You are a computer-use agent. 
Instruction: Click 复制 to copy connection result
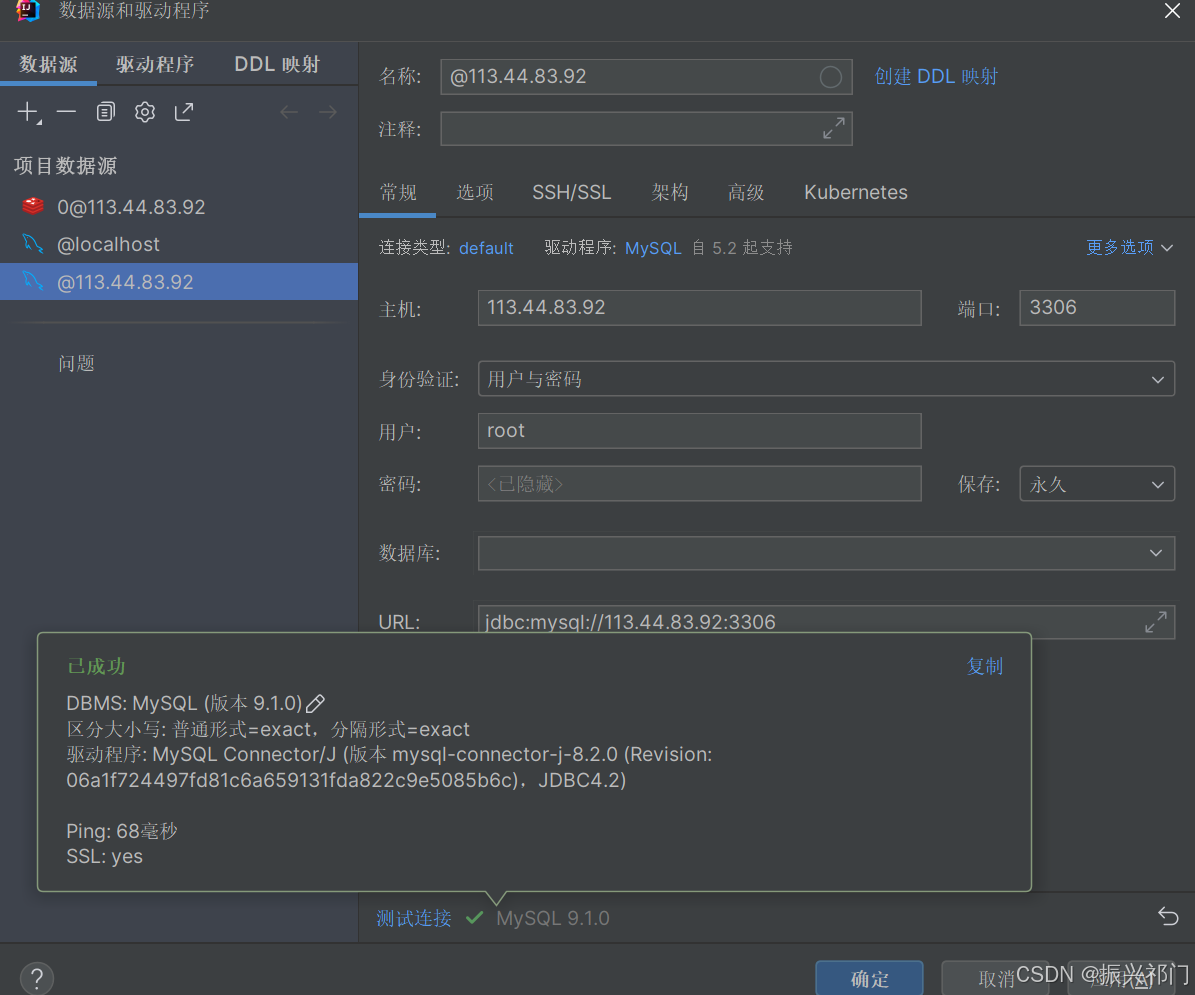click(x=985, y=666)
